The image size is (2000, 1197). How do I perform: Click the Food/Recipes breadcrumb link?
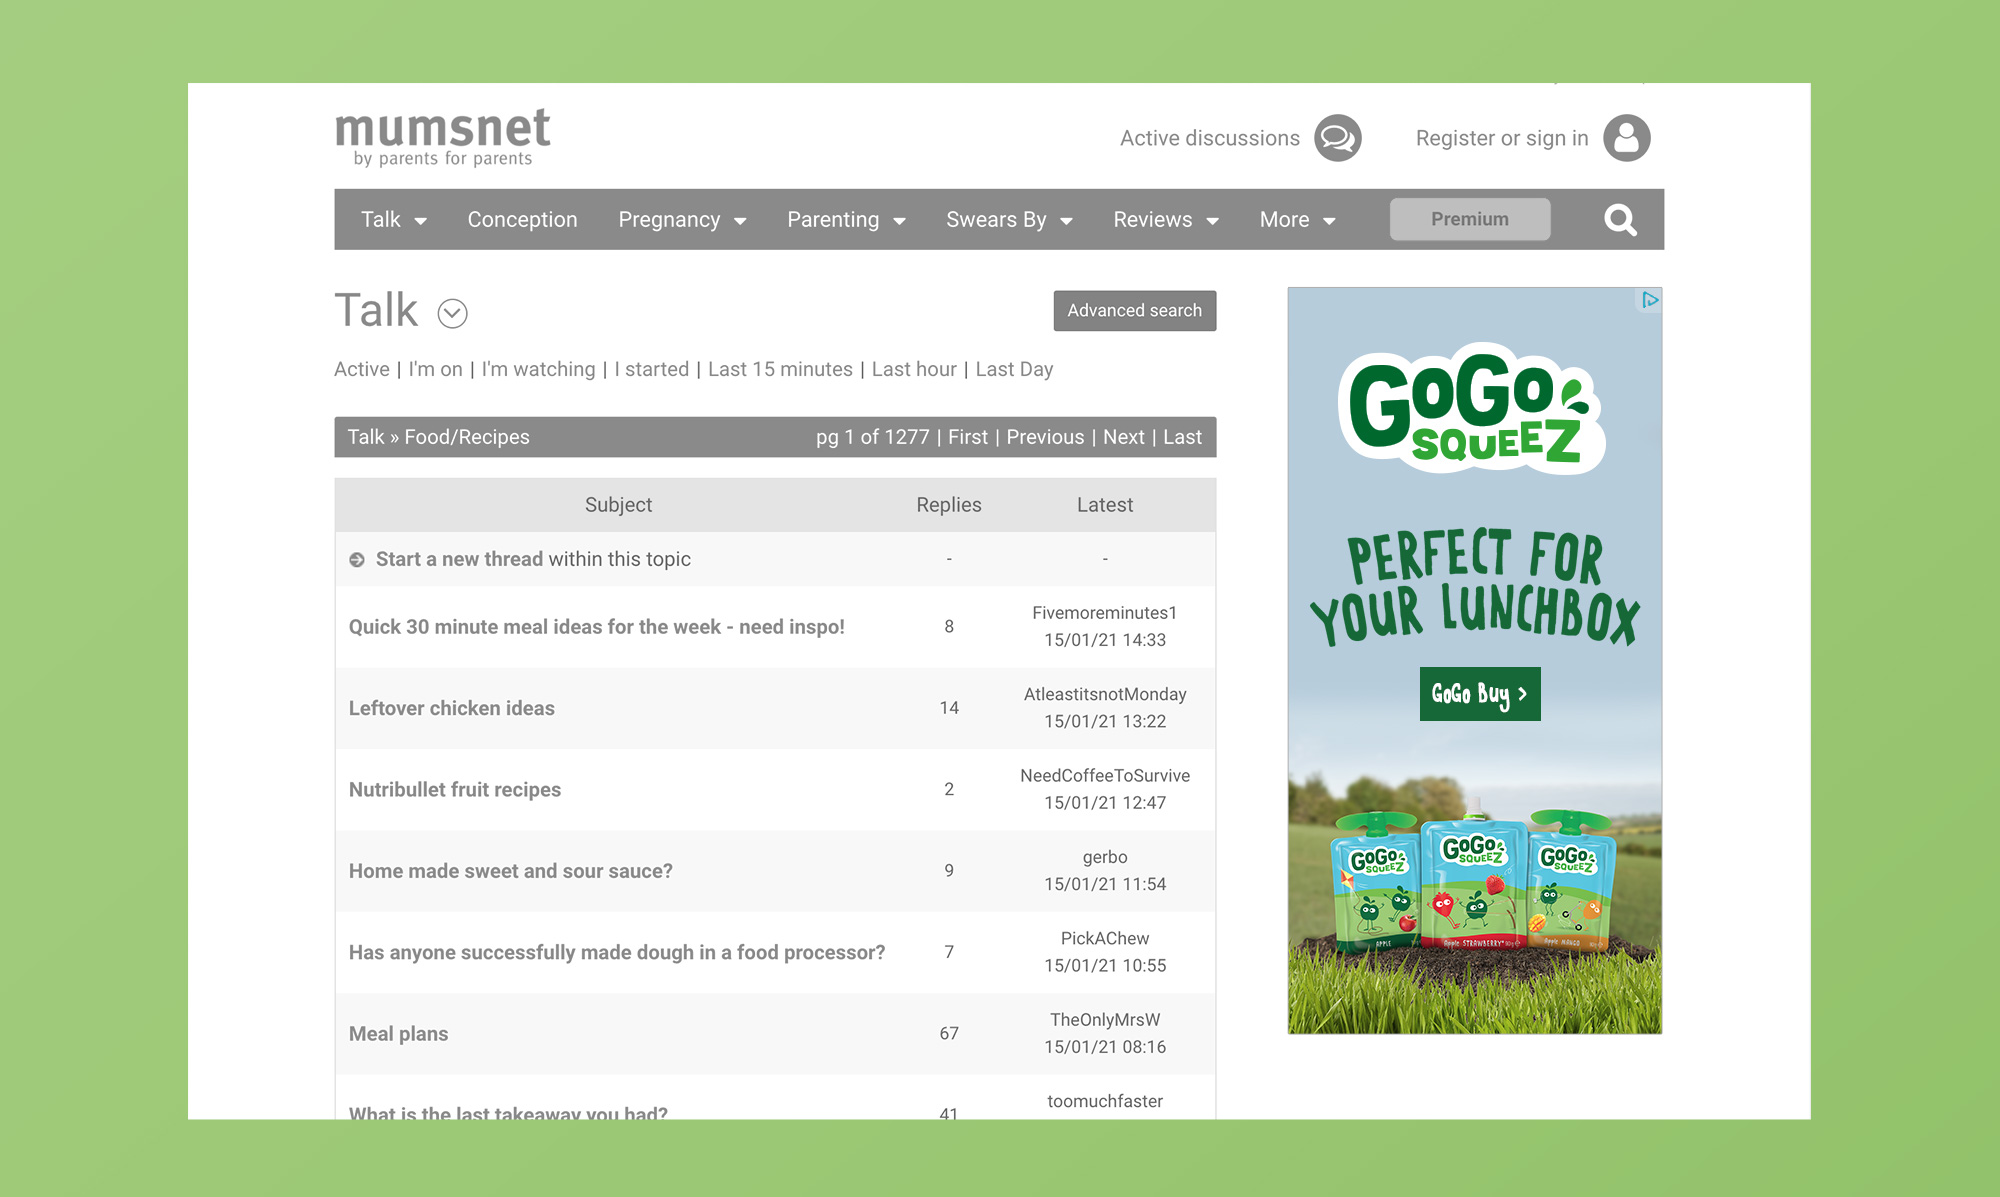pos(467,437)
